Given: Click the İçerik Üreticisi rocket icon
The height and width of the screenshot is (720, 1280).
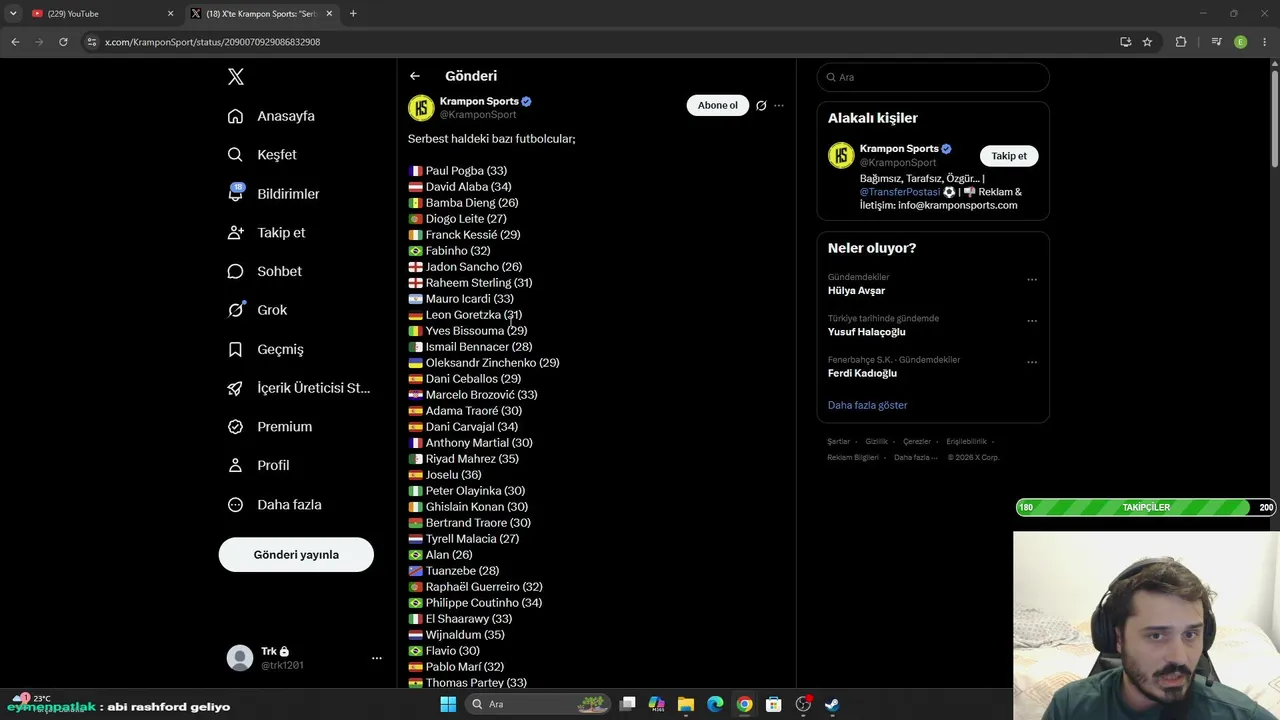Looking at the screenshot, I should point(236,388).
